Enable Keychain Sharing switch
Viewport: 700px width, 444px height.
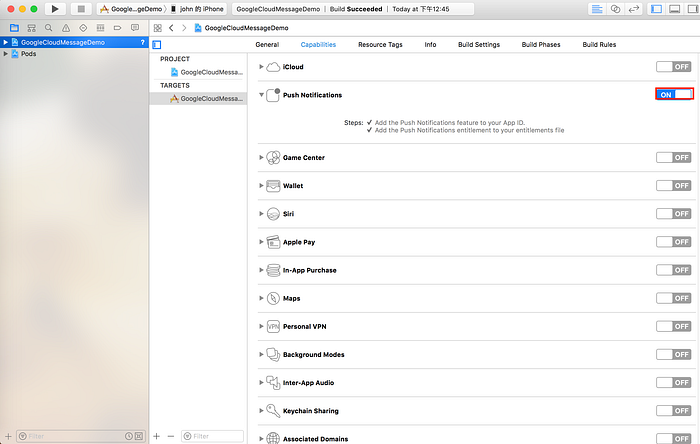tap(674, 411)
